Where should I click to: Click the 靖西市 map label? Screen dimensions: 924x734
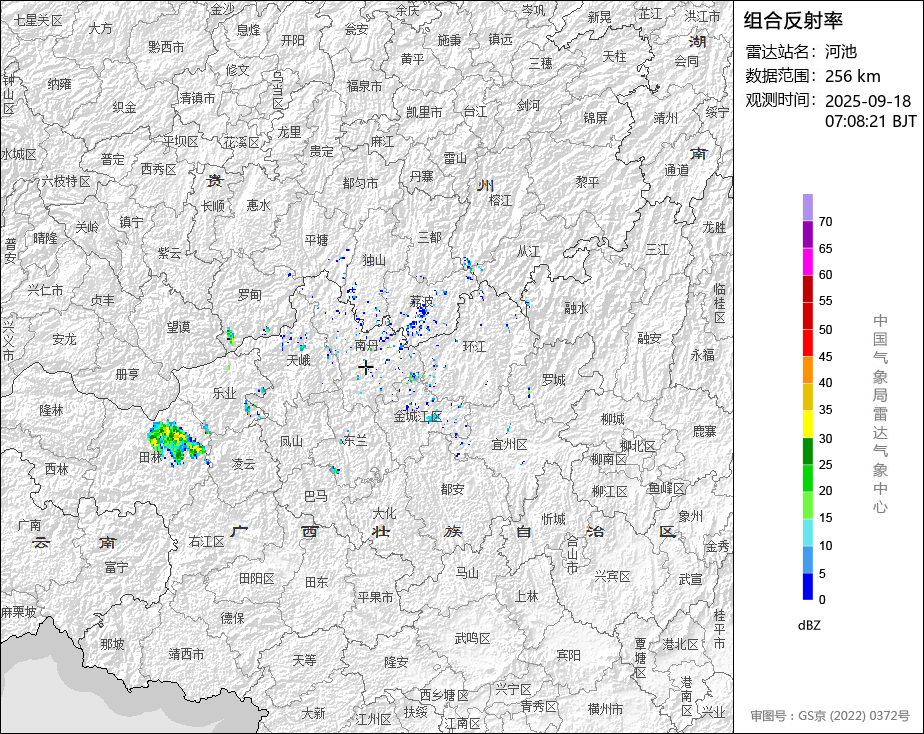click(186, 654)
